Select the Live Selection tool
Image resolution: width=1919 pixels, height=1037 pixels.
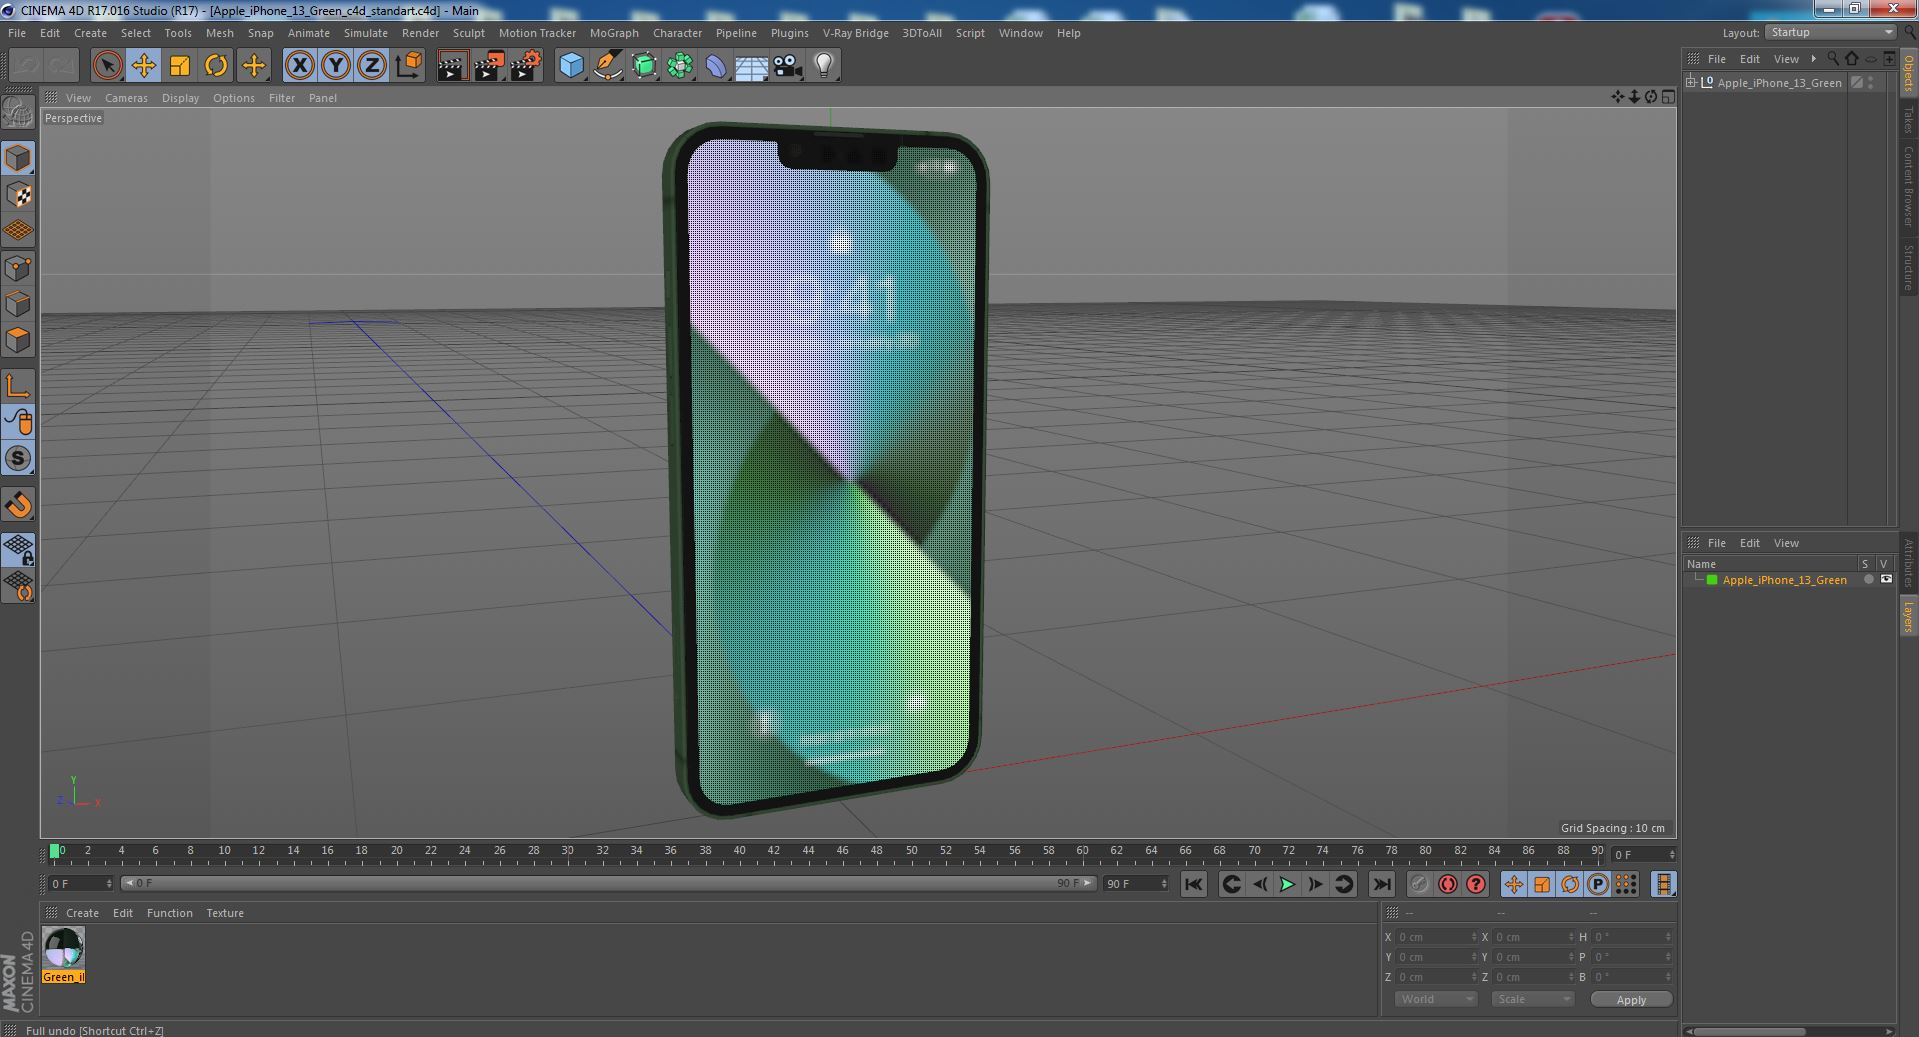coord(107,66)
